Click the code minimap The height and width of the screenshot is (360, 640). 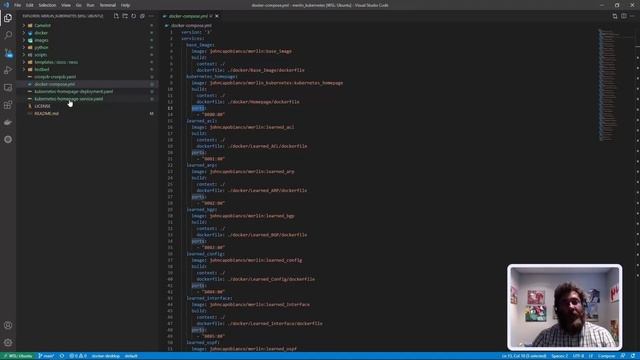tap(607, 85)
